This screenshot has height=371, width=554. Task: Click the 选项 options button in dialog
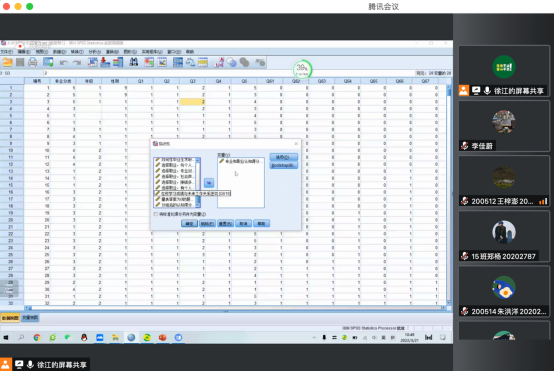click(x=283, y=157)
